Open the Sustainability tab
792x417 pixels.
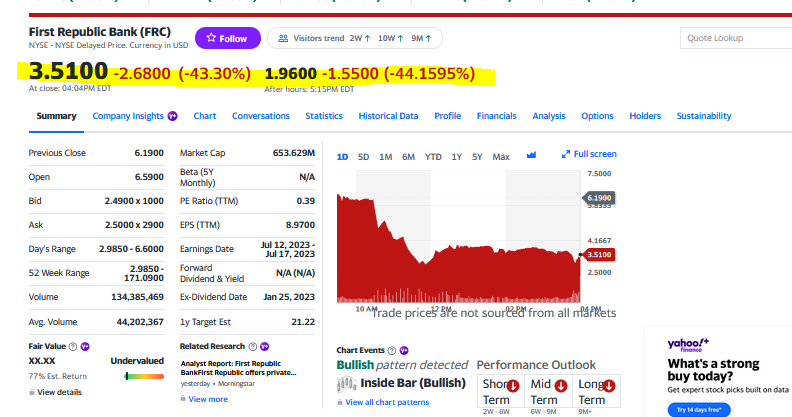coord(704,116)
